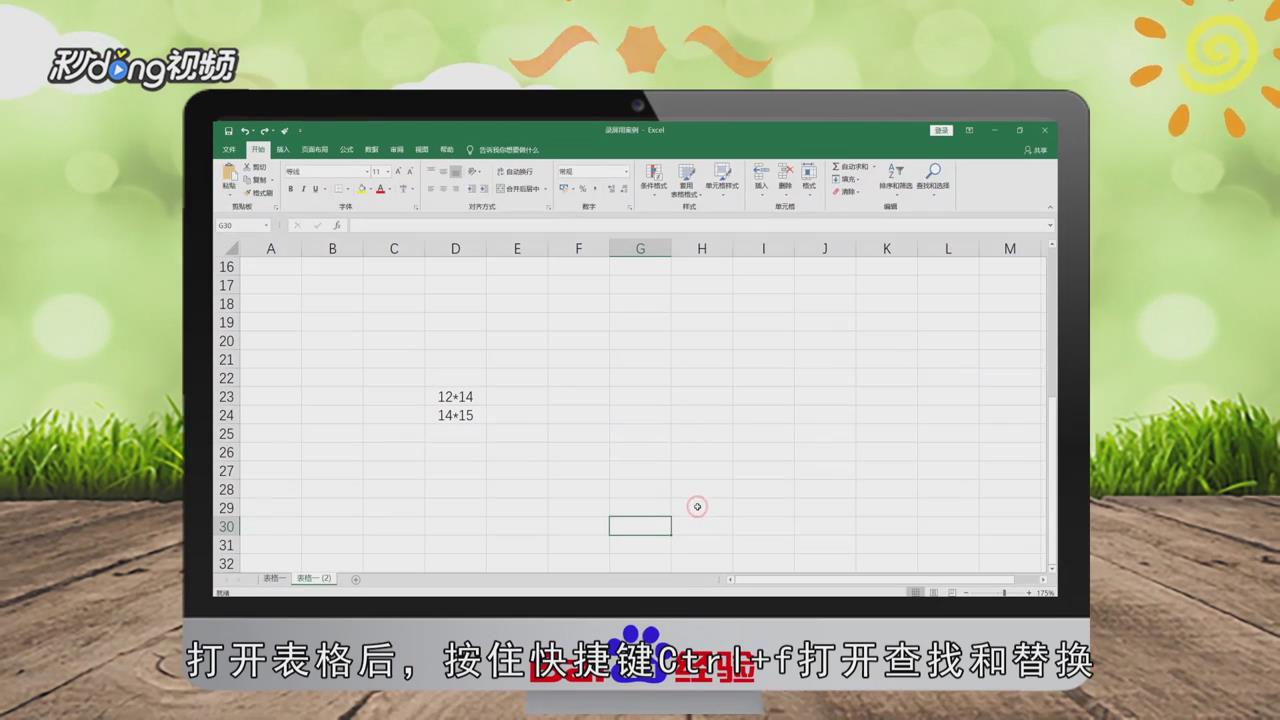This screenshot has height=720, width=1280.
Task: Click the 登录 sign-in button
Action: 941,130
